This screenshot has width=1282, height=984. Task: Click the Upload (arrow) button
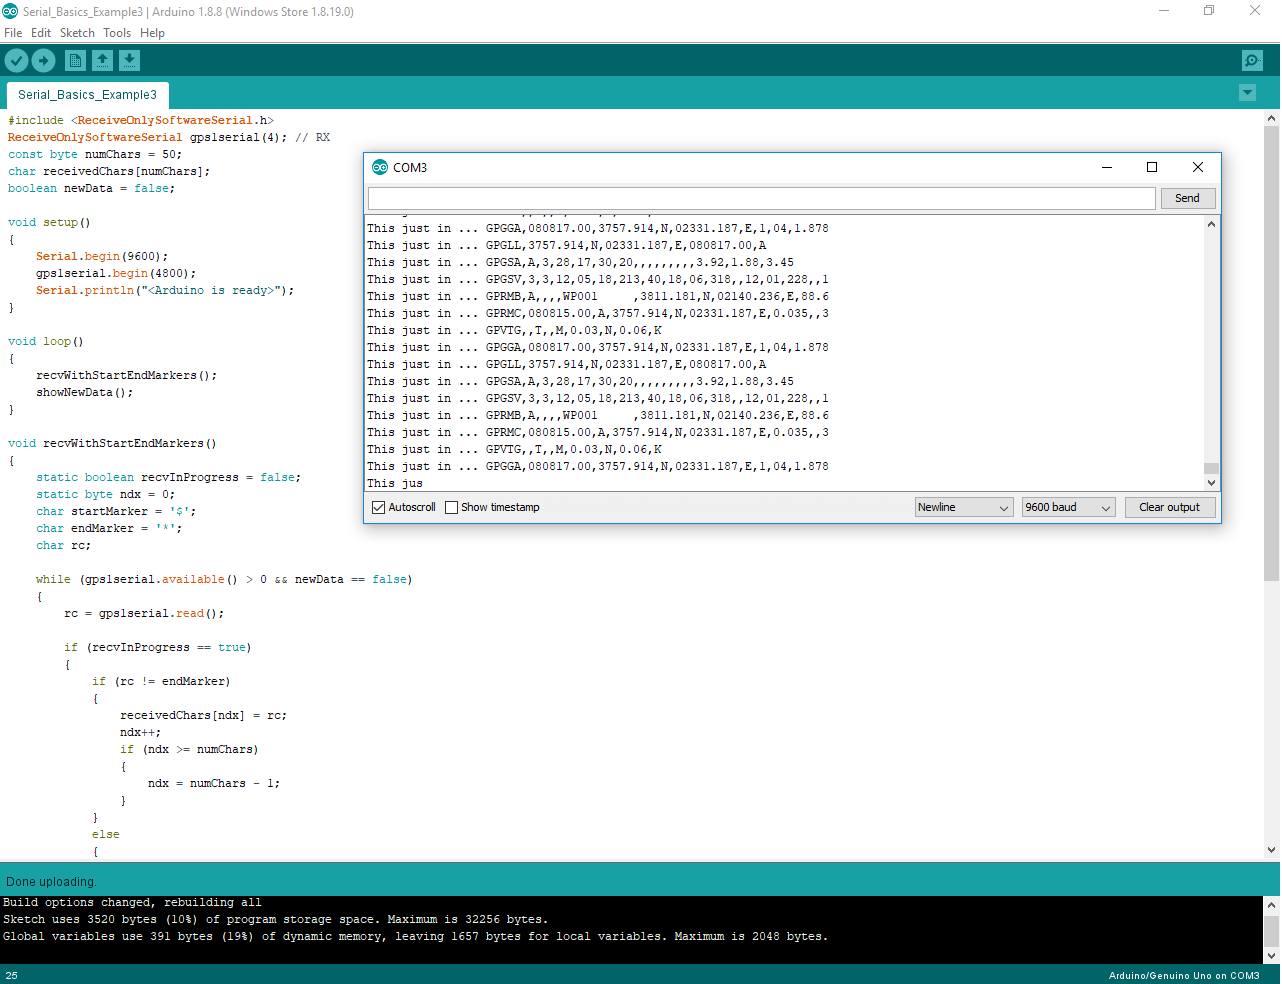coord(43,60)
